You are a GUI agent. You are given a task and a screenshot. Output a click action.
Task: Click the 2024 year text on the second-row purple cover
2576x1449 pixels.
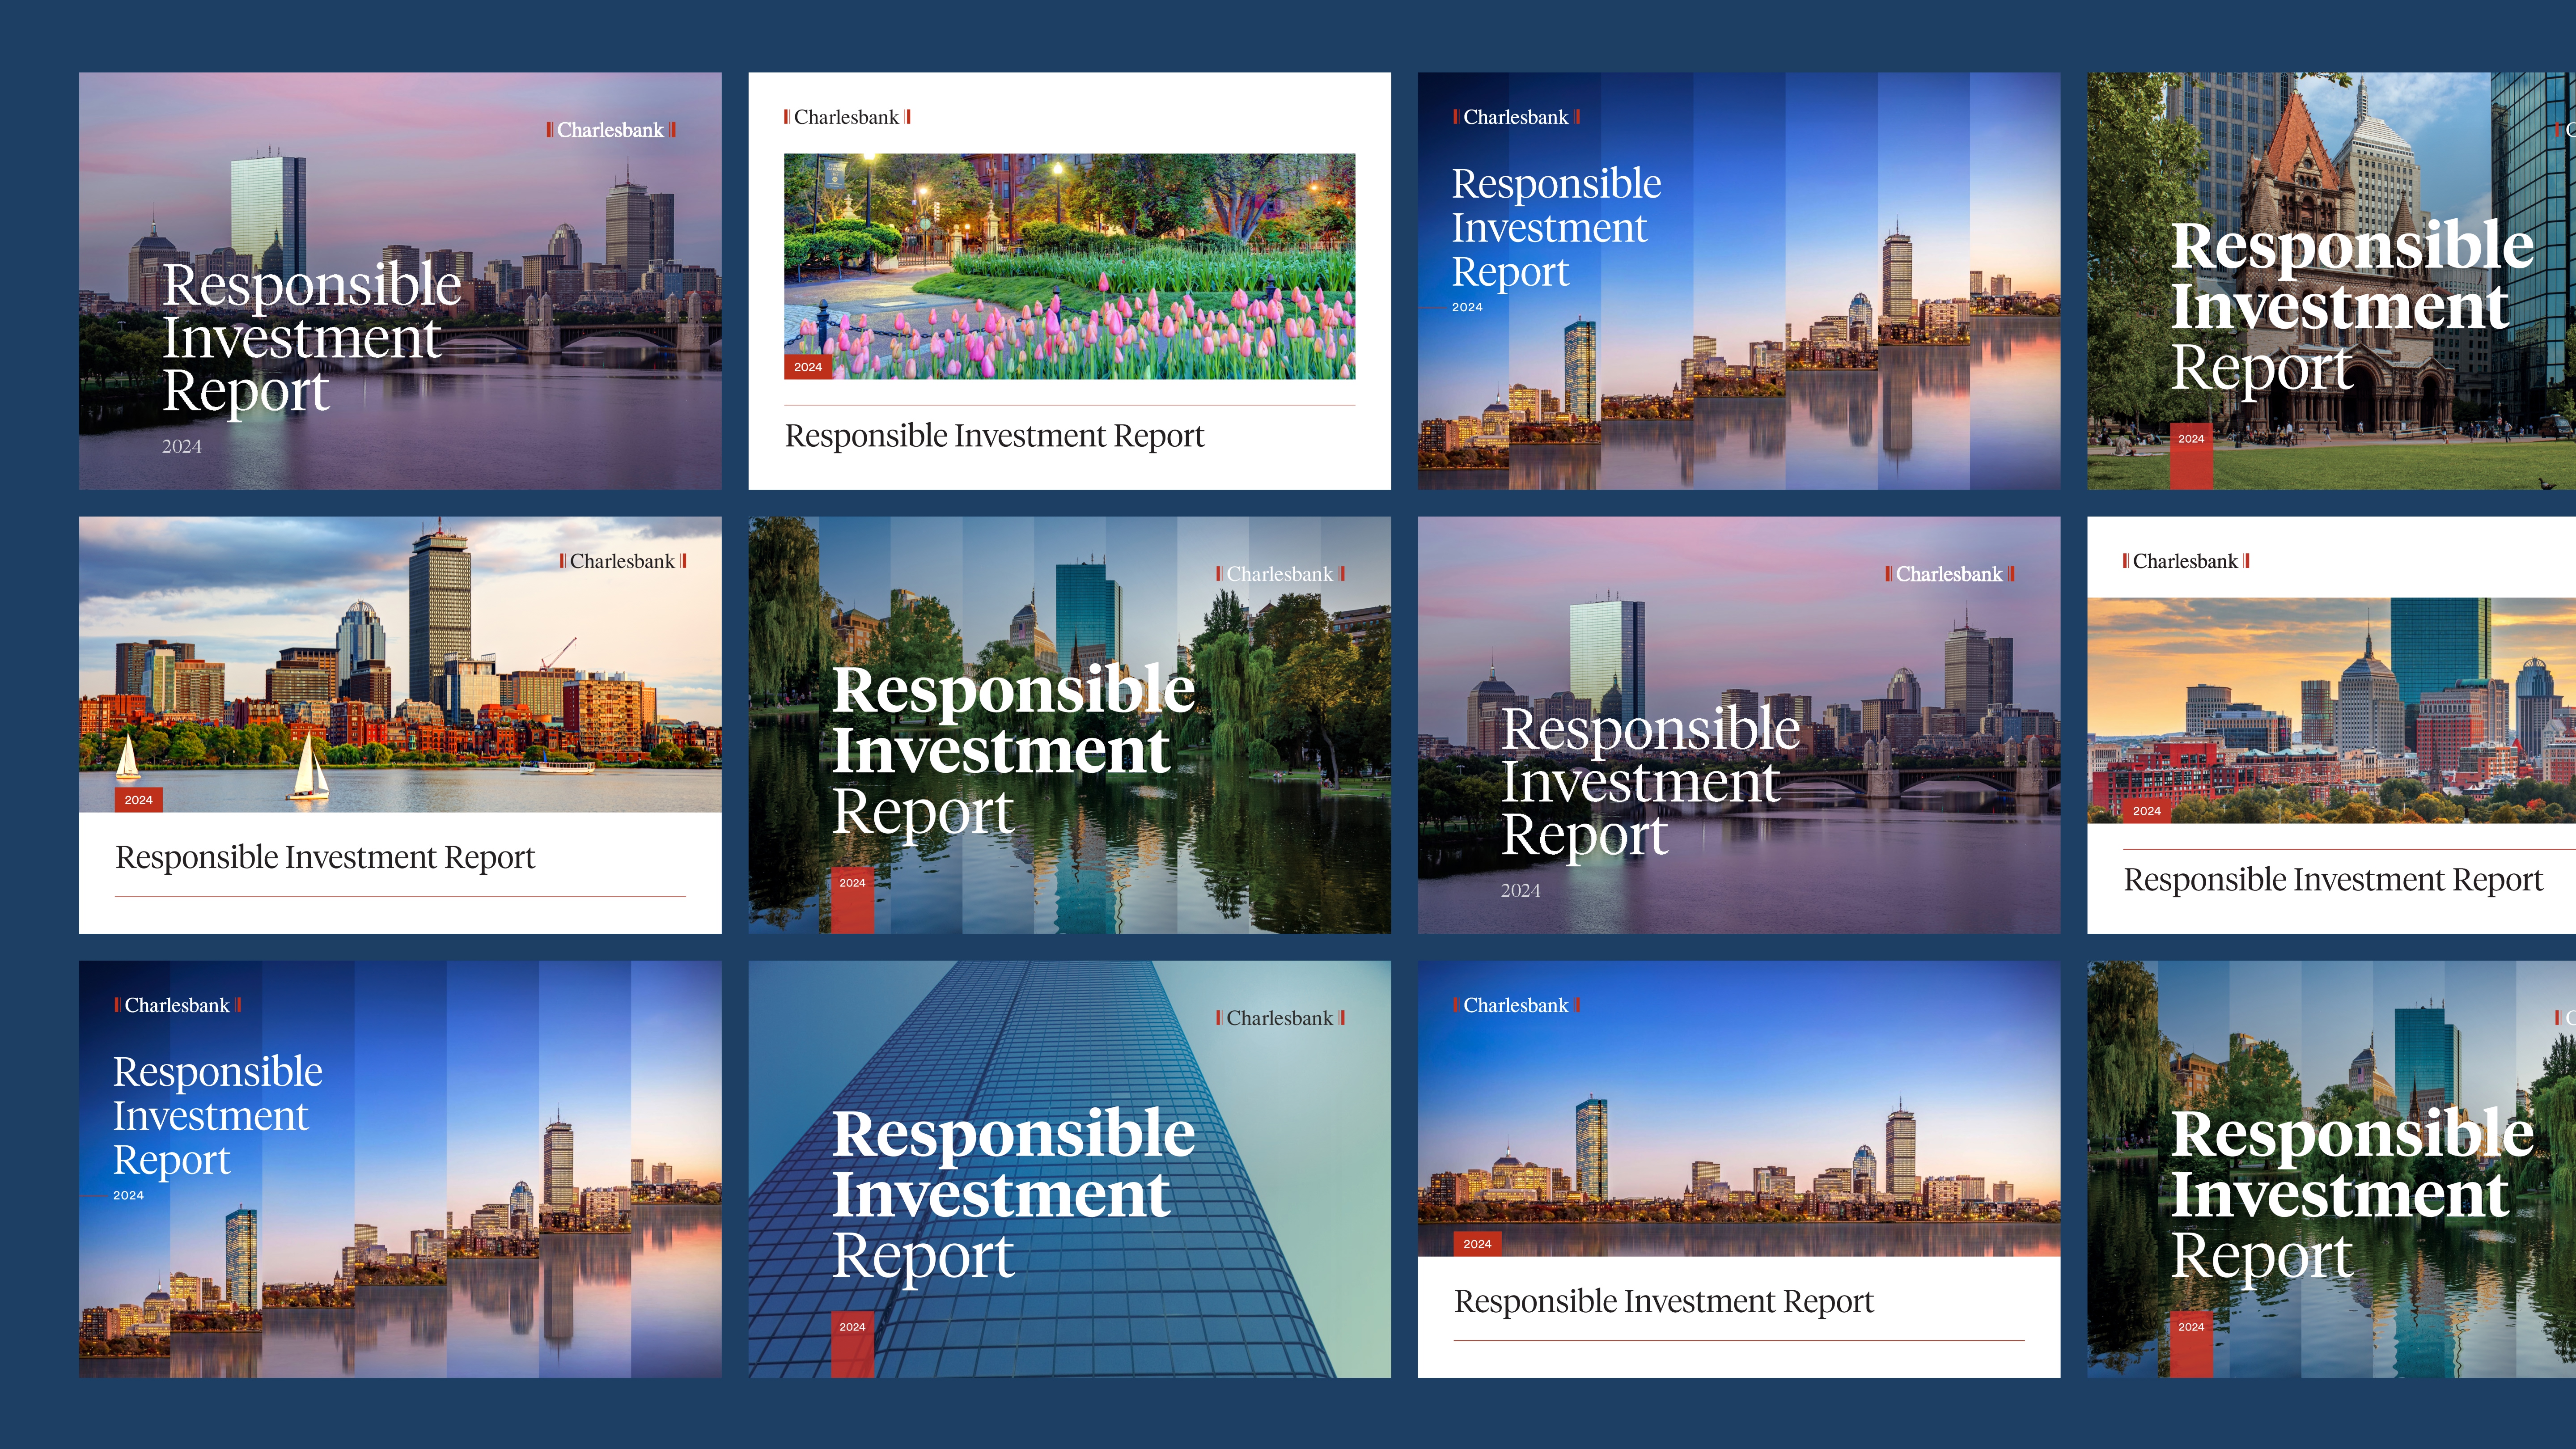click(1520, 891)
